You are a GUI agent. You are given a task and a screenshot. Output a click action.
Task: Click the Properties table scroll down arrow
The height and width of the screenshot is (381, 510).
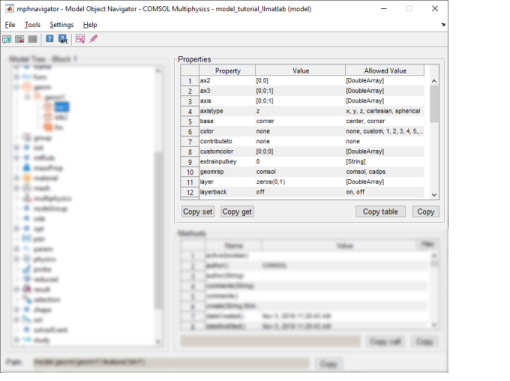coord(434,195)
